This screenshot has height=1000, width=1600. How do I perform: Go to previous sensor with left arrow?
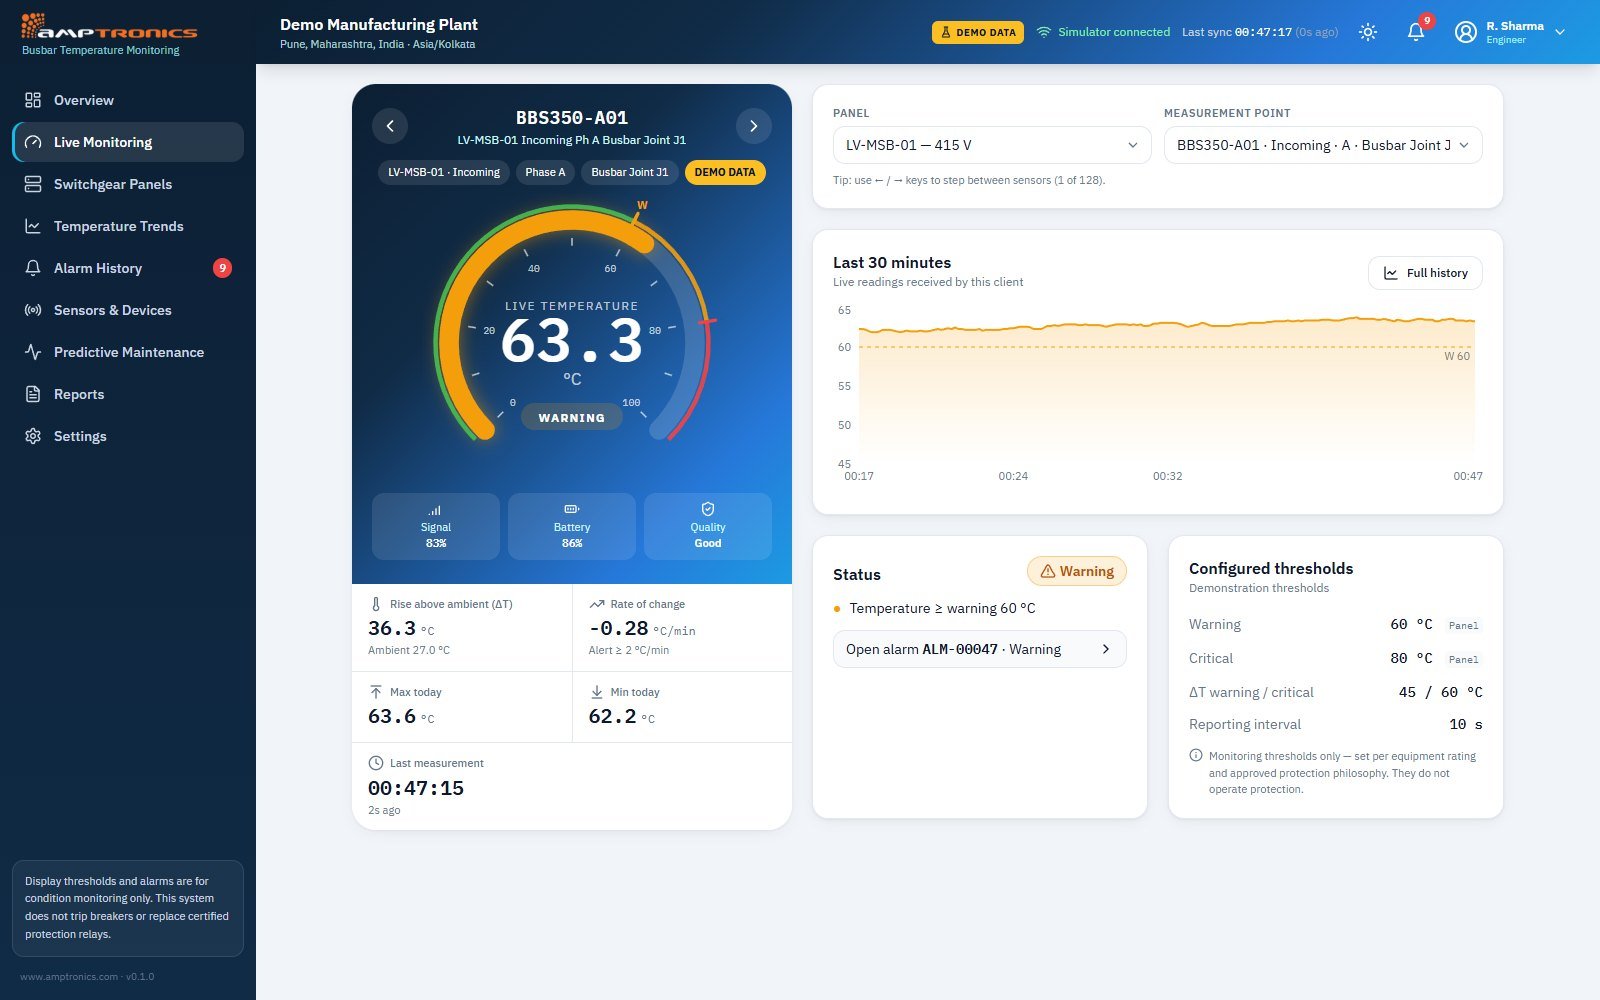point(390,126)
